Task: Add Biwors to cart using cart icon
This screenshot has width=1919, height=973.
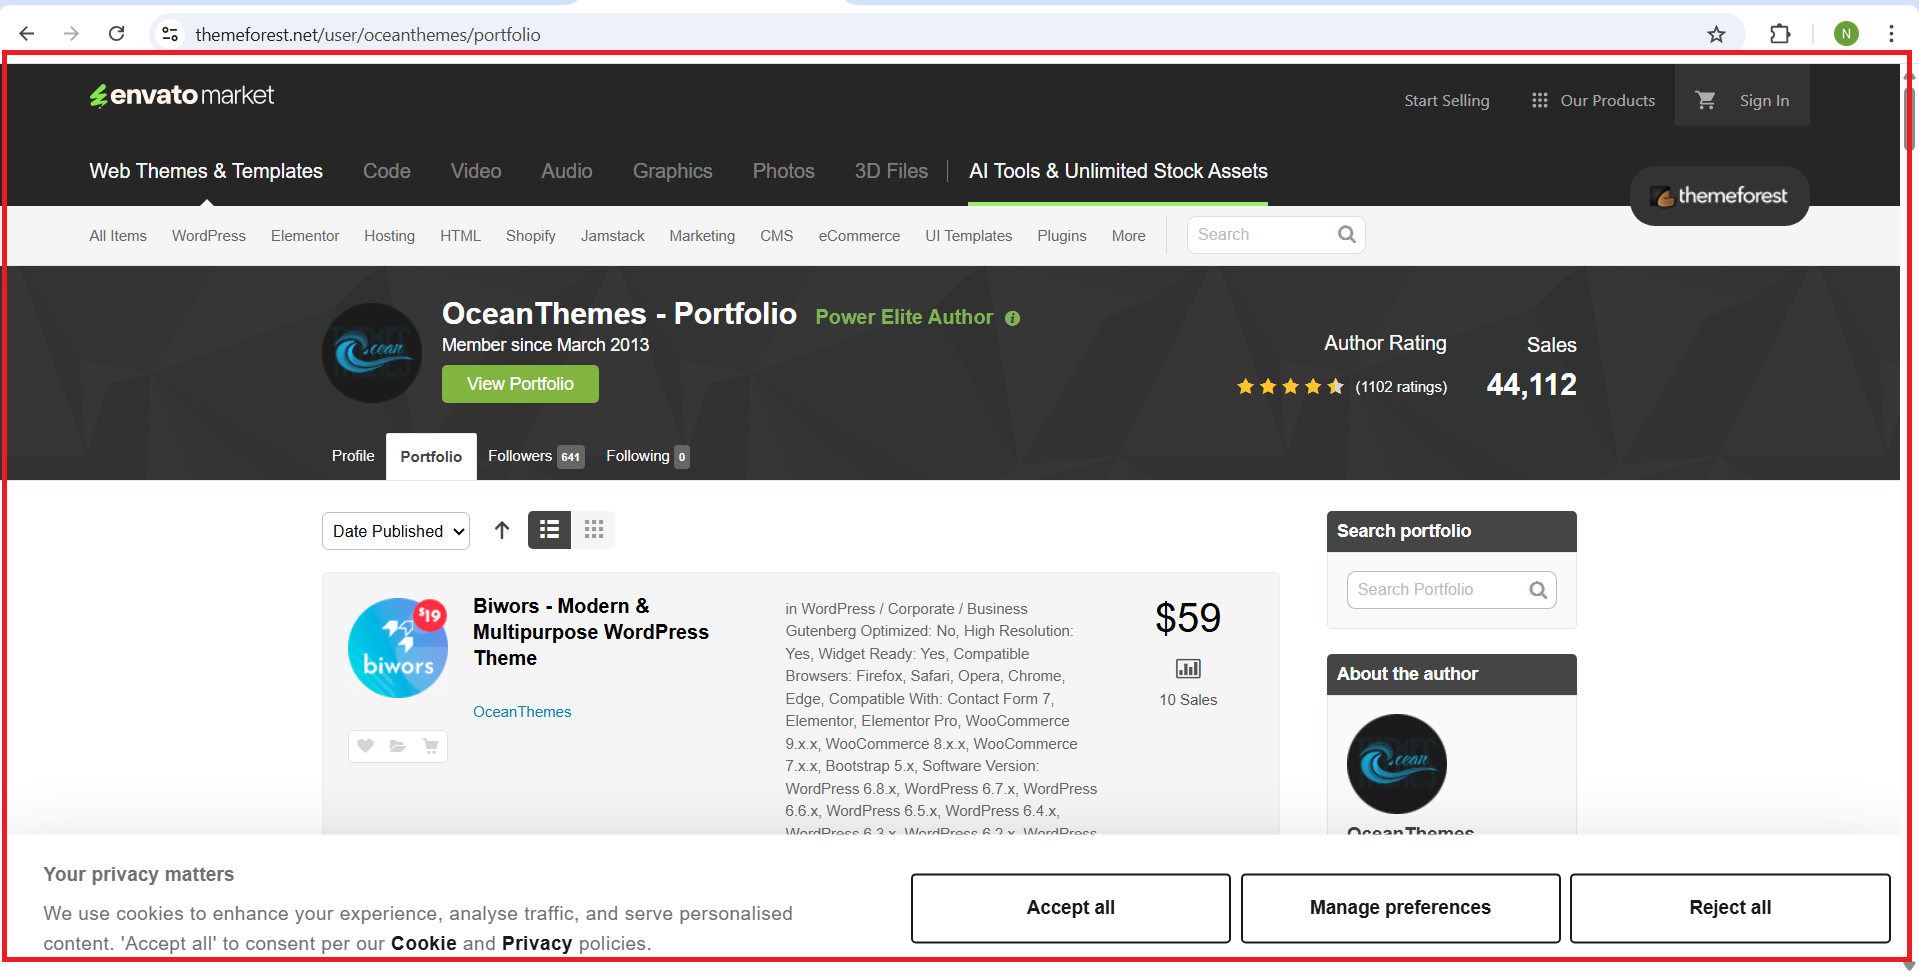Action: click(430, 746)
